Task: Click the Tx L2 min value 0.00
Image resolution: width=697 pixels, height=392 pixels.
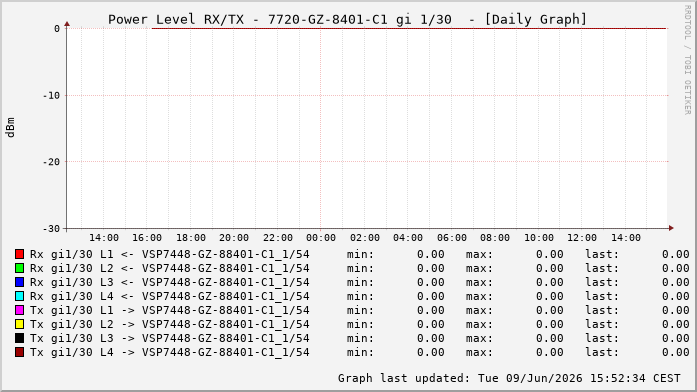Action: 431,324
